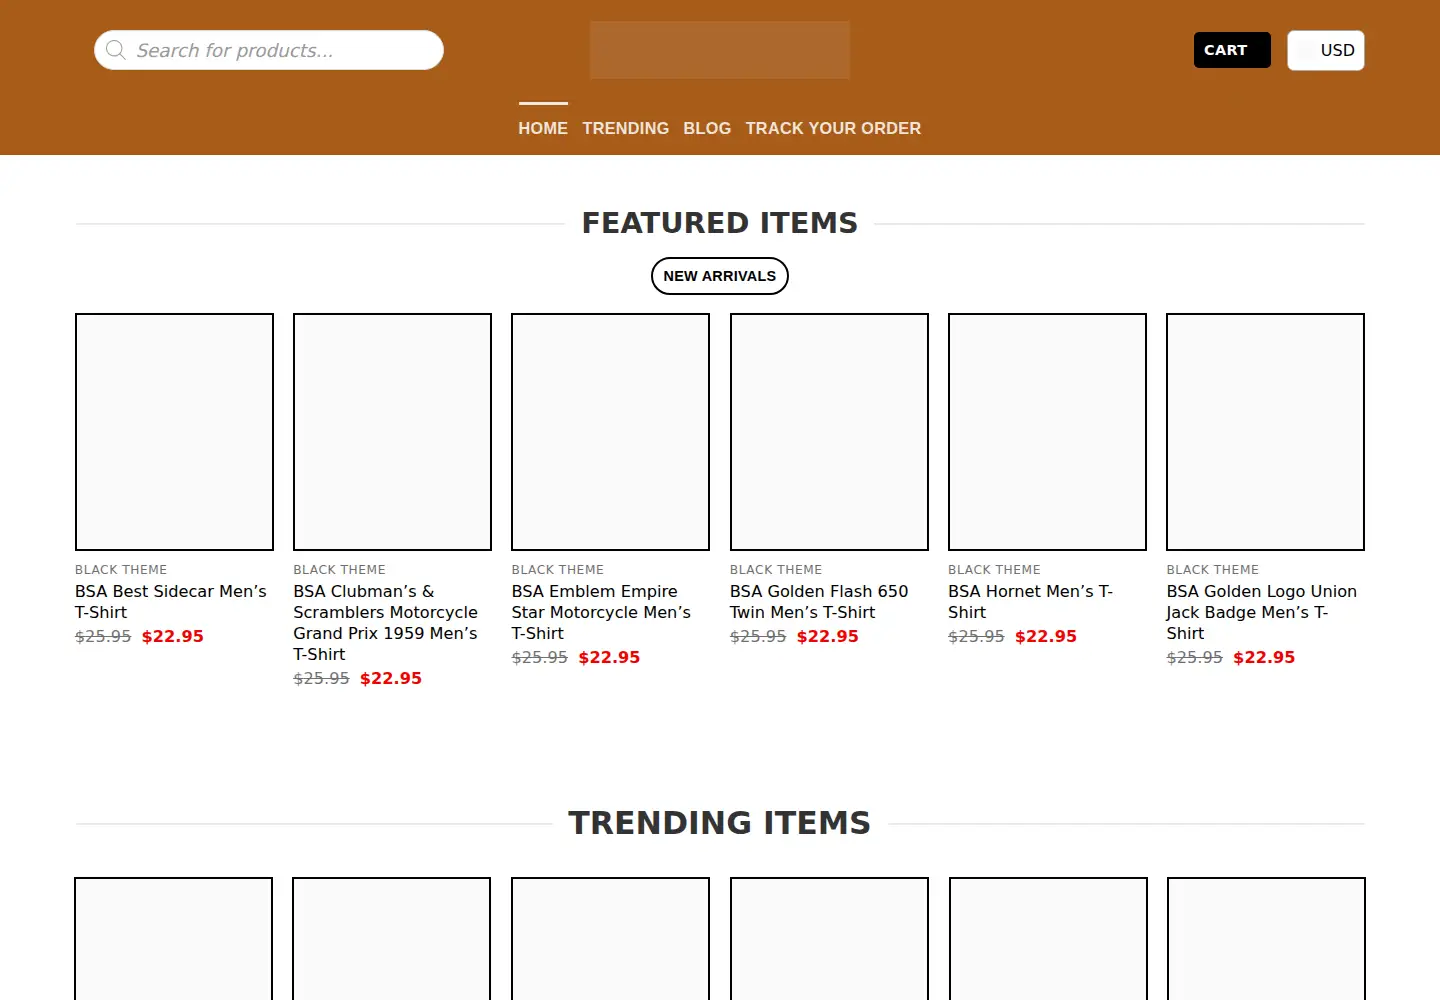Click $22.95 price under BSA Golden Logo Union Jack

click(1264, 657)
